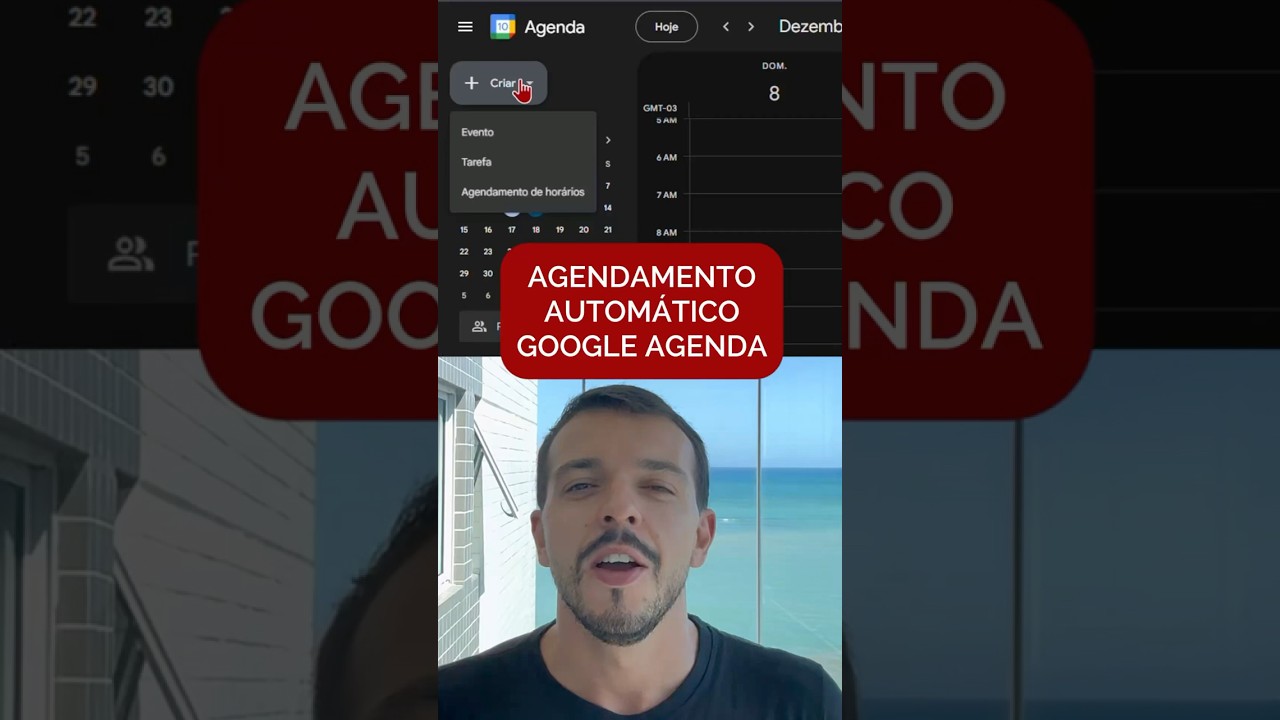
Task: Open the people search icon in the sidebar
Action: (479, 326)
